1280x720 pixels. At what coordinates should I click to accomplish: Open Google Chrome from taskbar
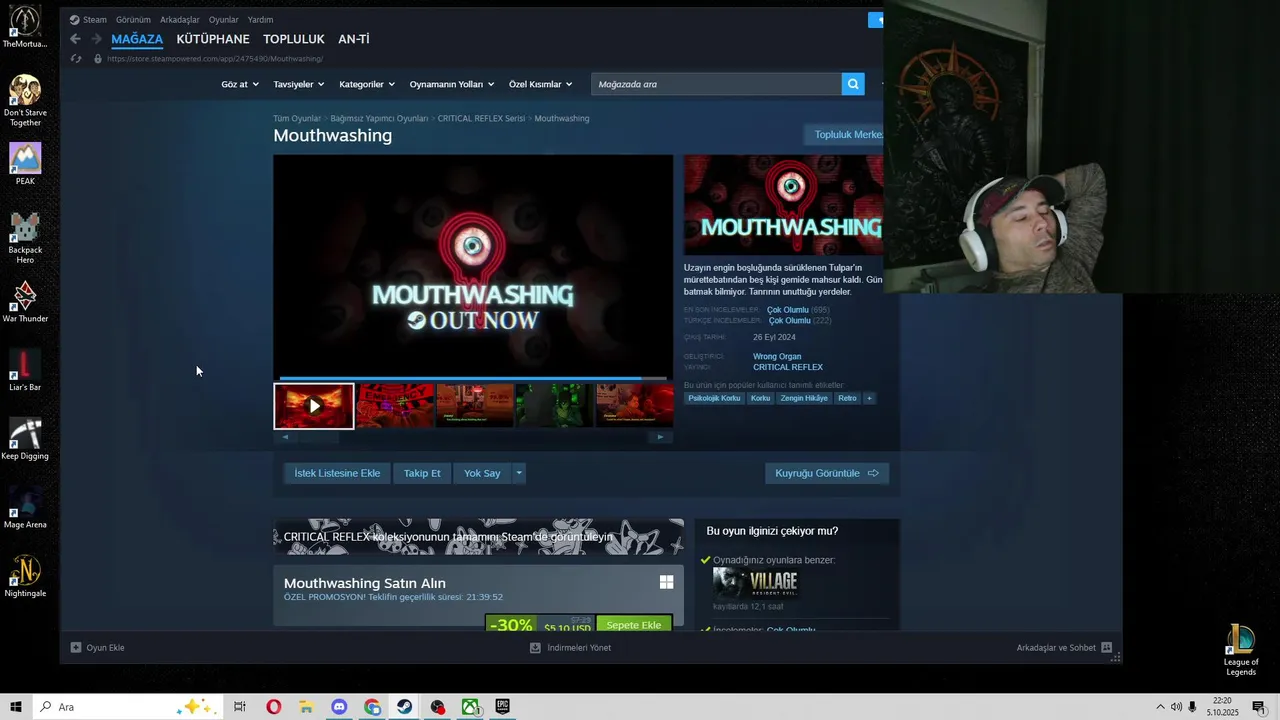372,707
